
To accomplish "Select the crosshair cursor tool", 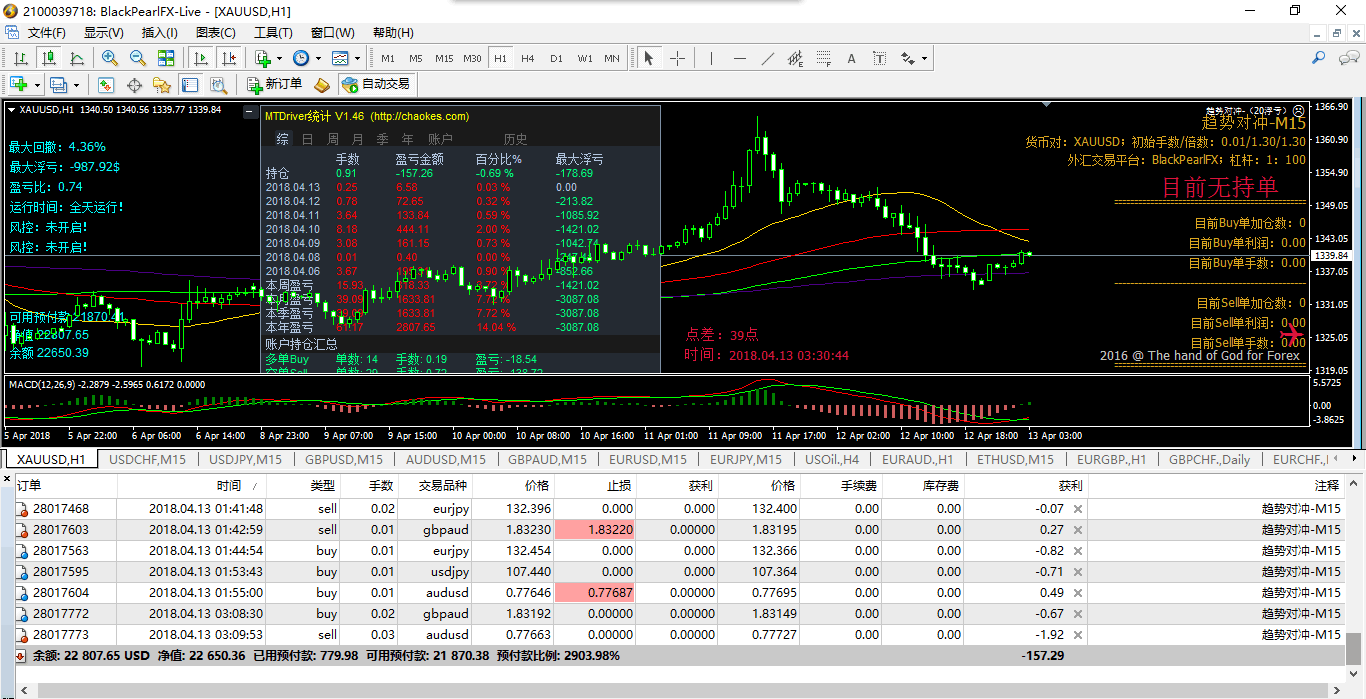I will [677, 58].
